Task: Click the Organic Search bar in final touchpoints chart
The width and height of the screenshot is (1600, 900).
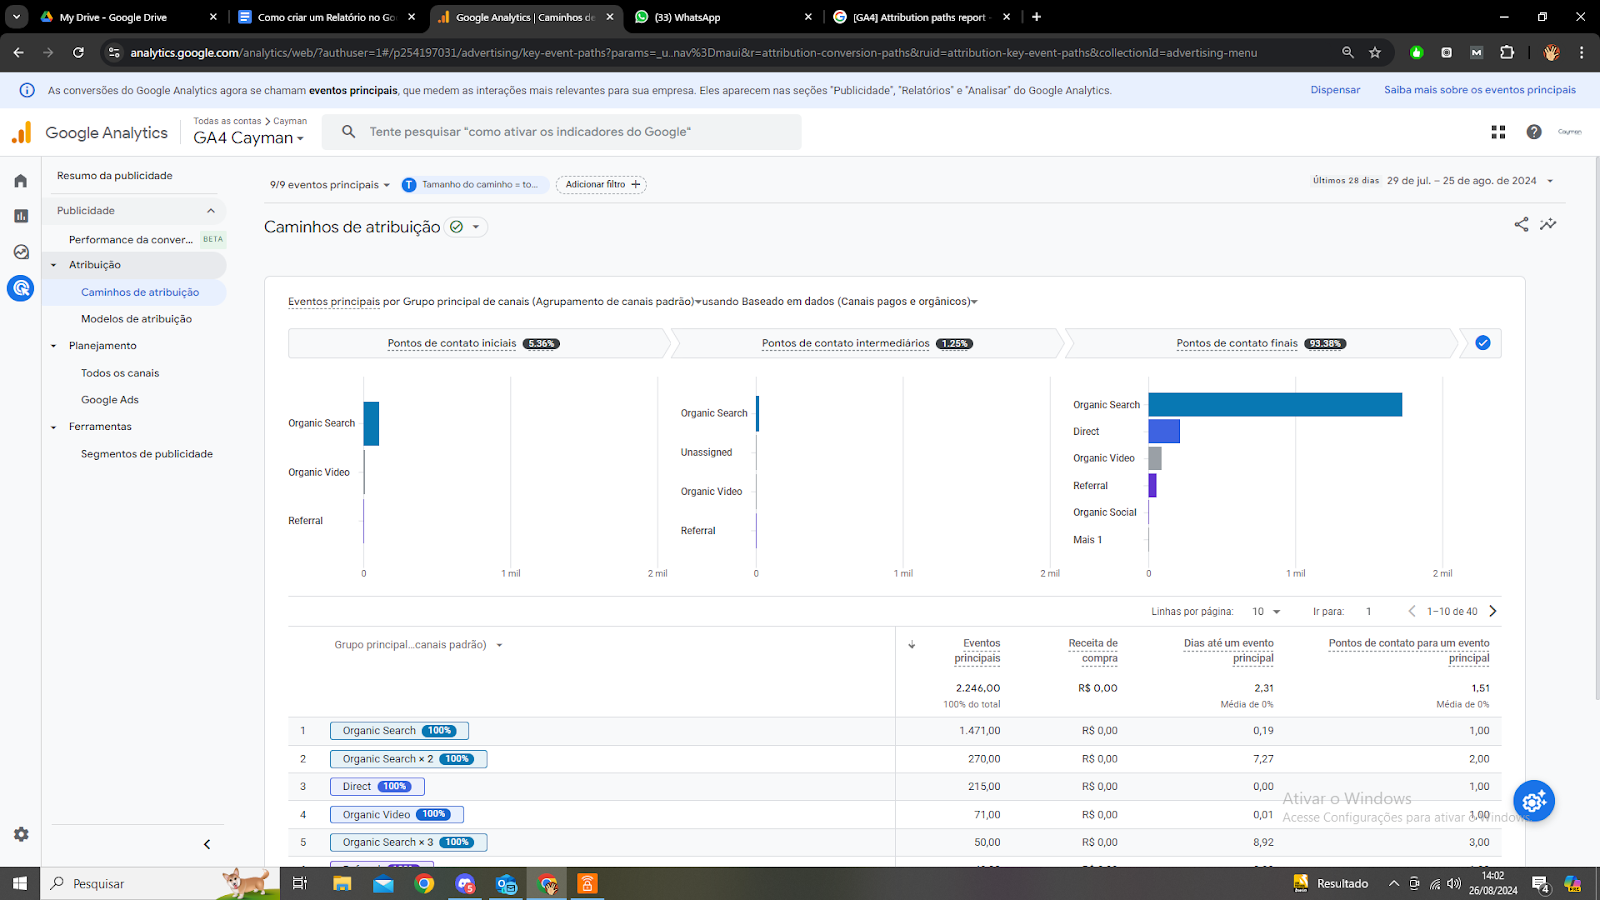Action: tap(1274, 405)
